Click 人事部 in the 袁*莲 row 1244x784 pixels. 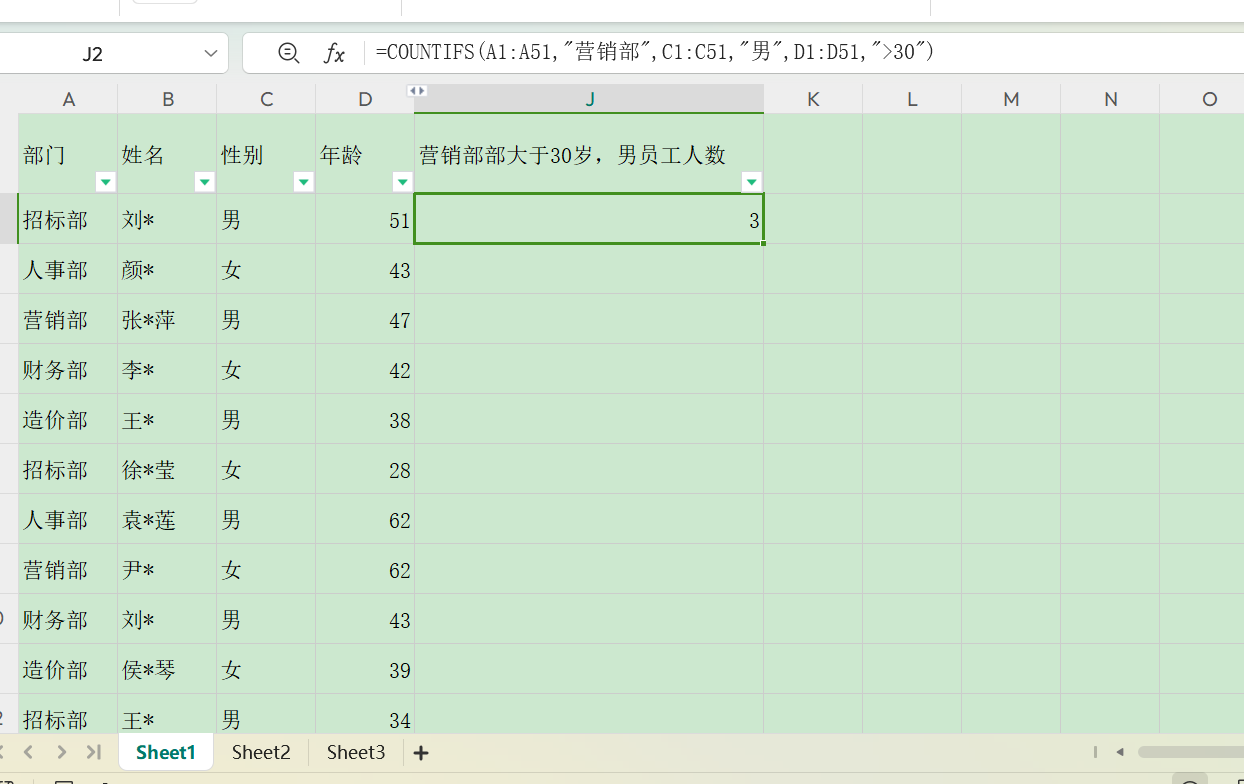[x=68, y=520]
